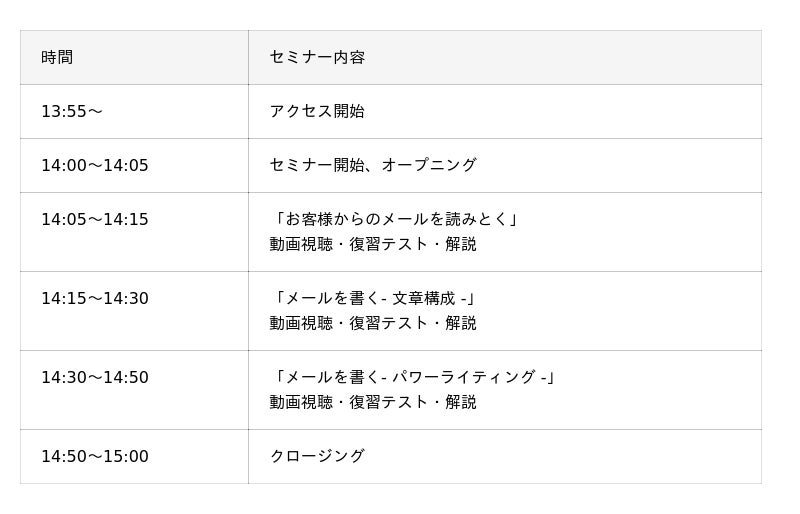
Task: Click the セミナー内容 column header
Action: tap(317, 57)
